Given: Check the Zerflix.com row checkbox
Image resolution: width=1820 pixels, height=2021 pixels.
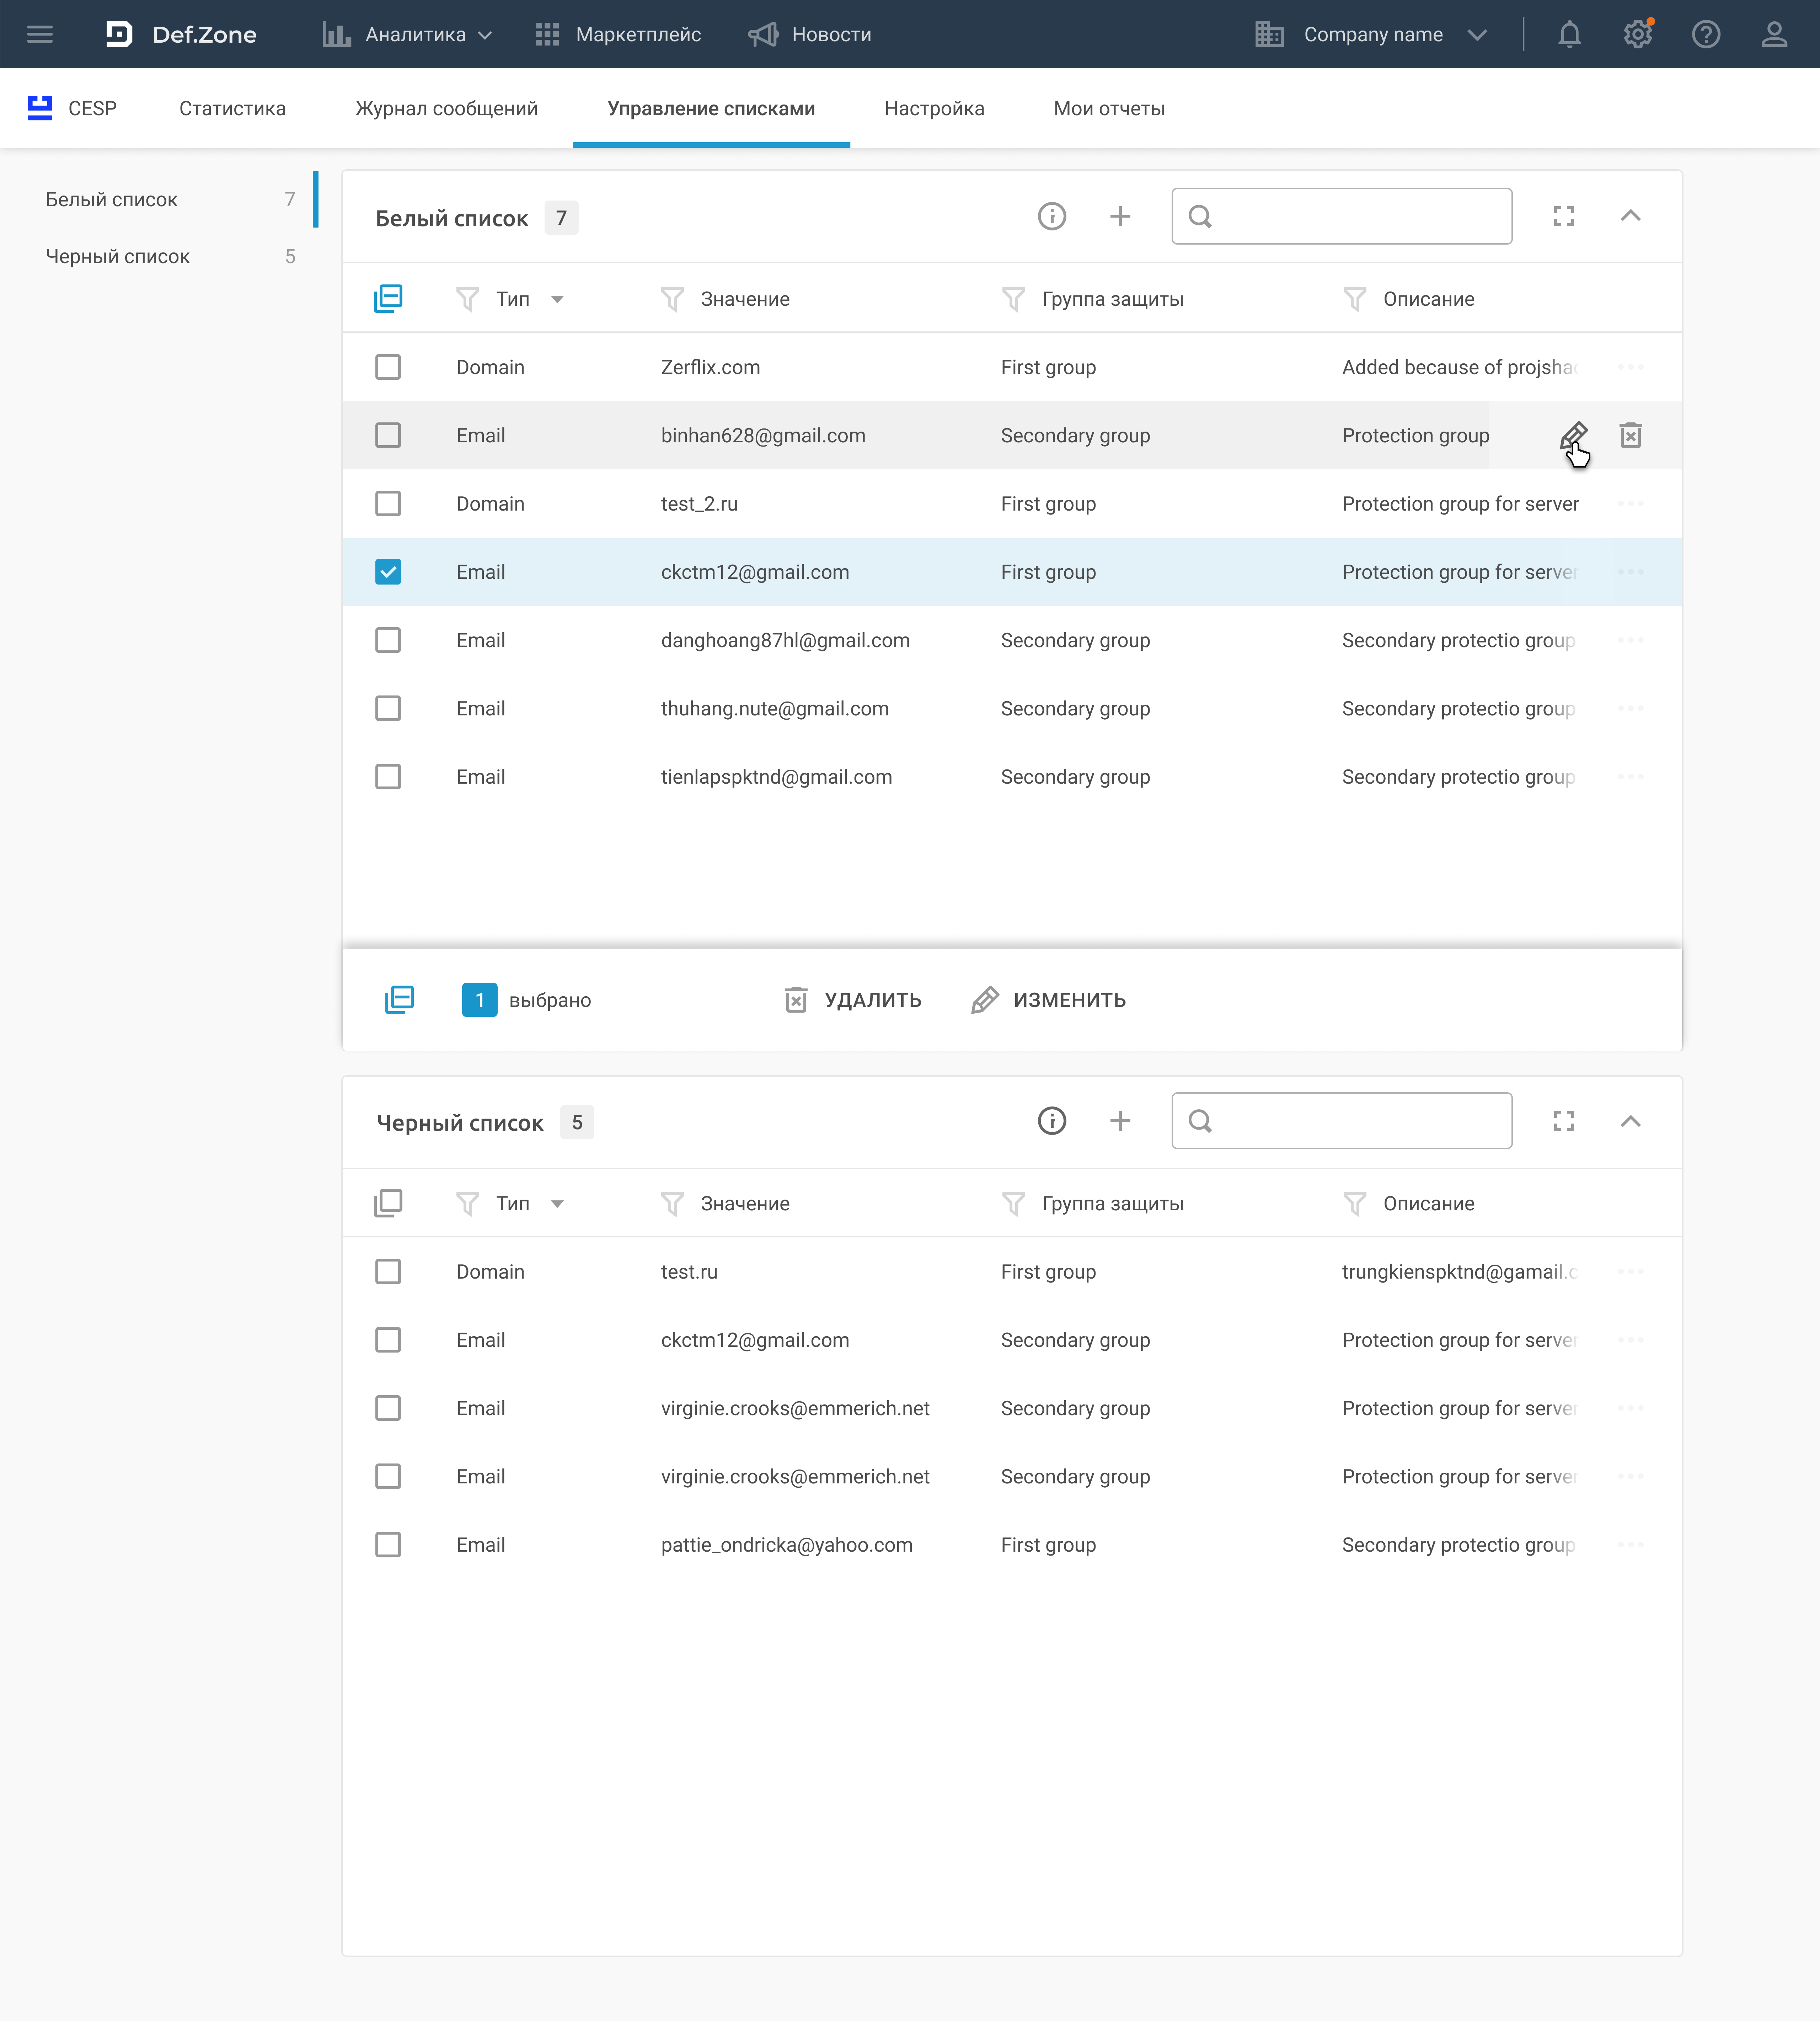Looking at the screenshot, I should point(388,367).
